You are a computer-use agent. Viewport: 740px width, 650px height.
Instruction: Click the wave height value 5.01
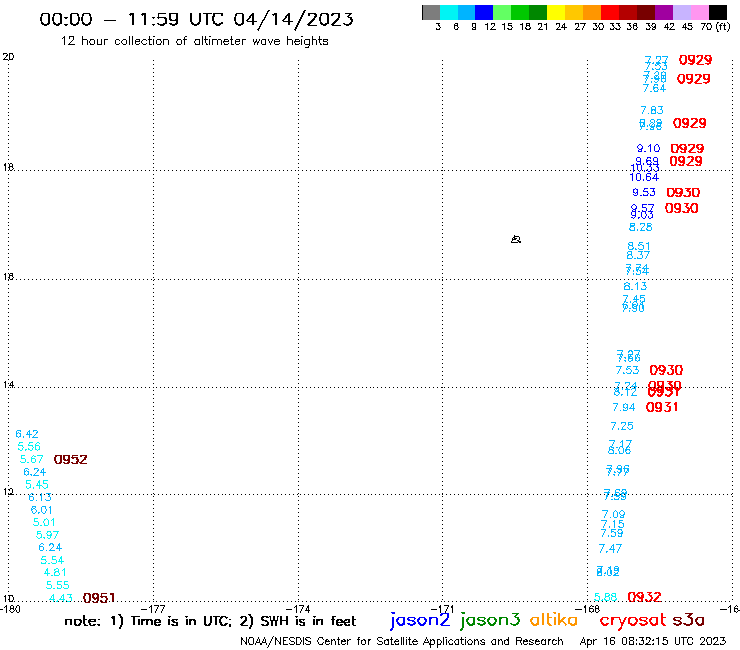coord(44,522)
